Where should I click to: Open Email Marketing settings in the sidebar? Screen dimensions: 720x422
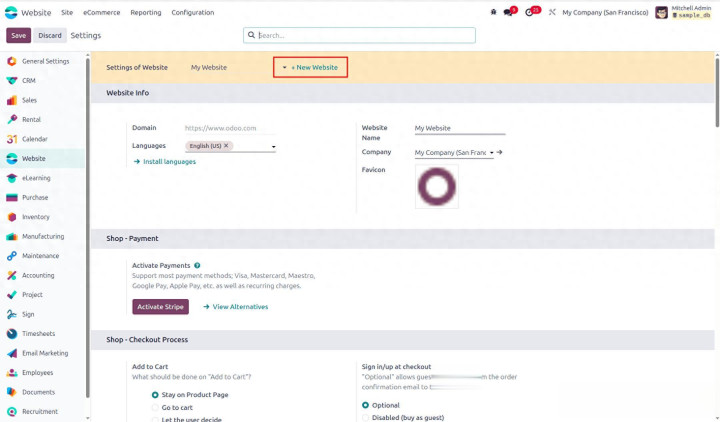(x=45, y=353)
